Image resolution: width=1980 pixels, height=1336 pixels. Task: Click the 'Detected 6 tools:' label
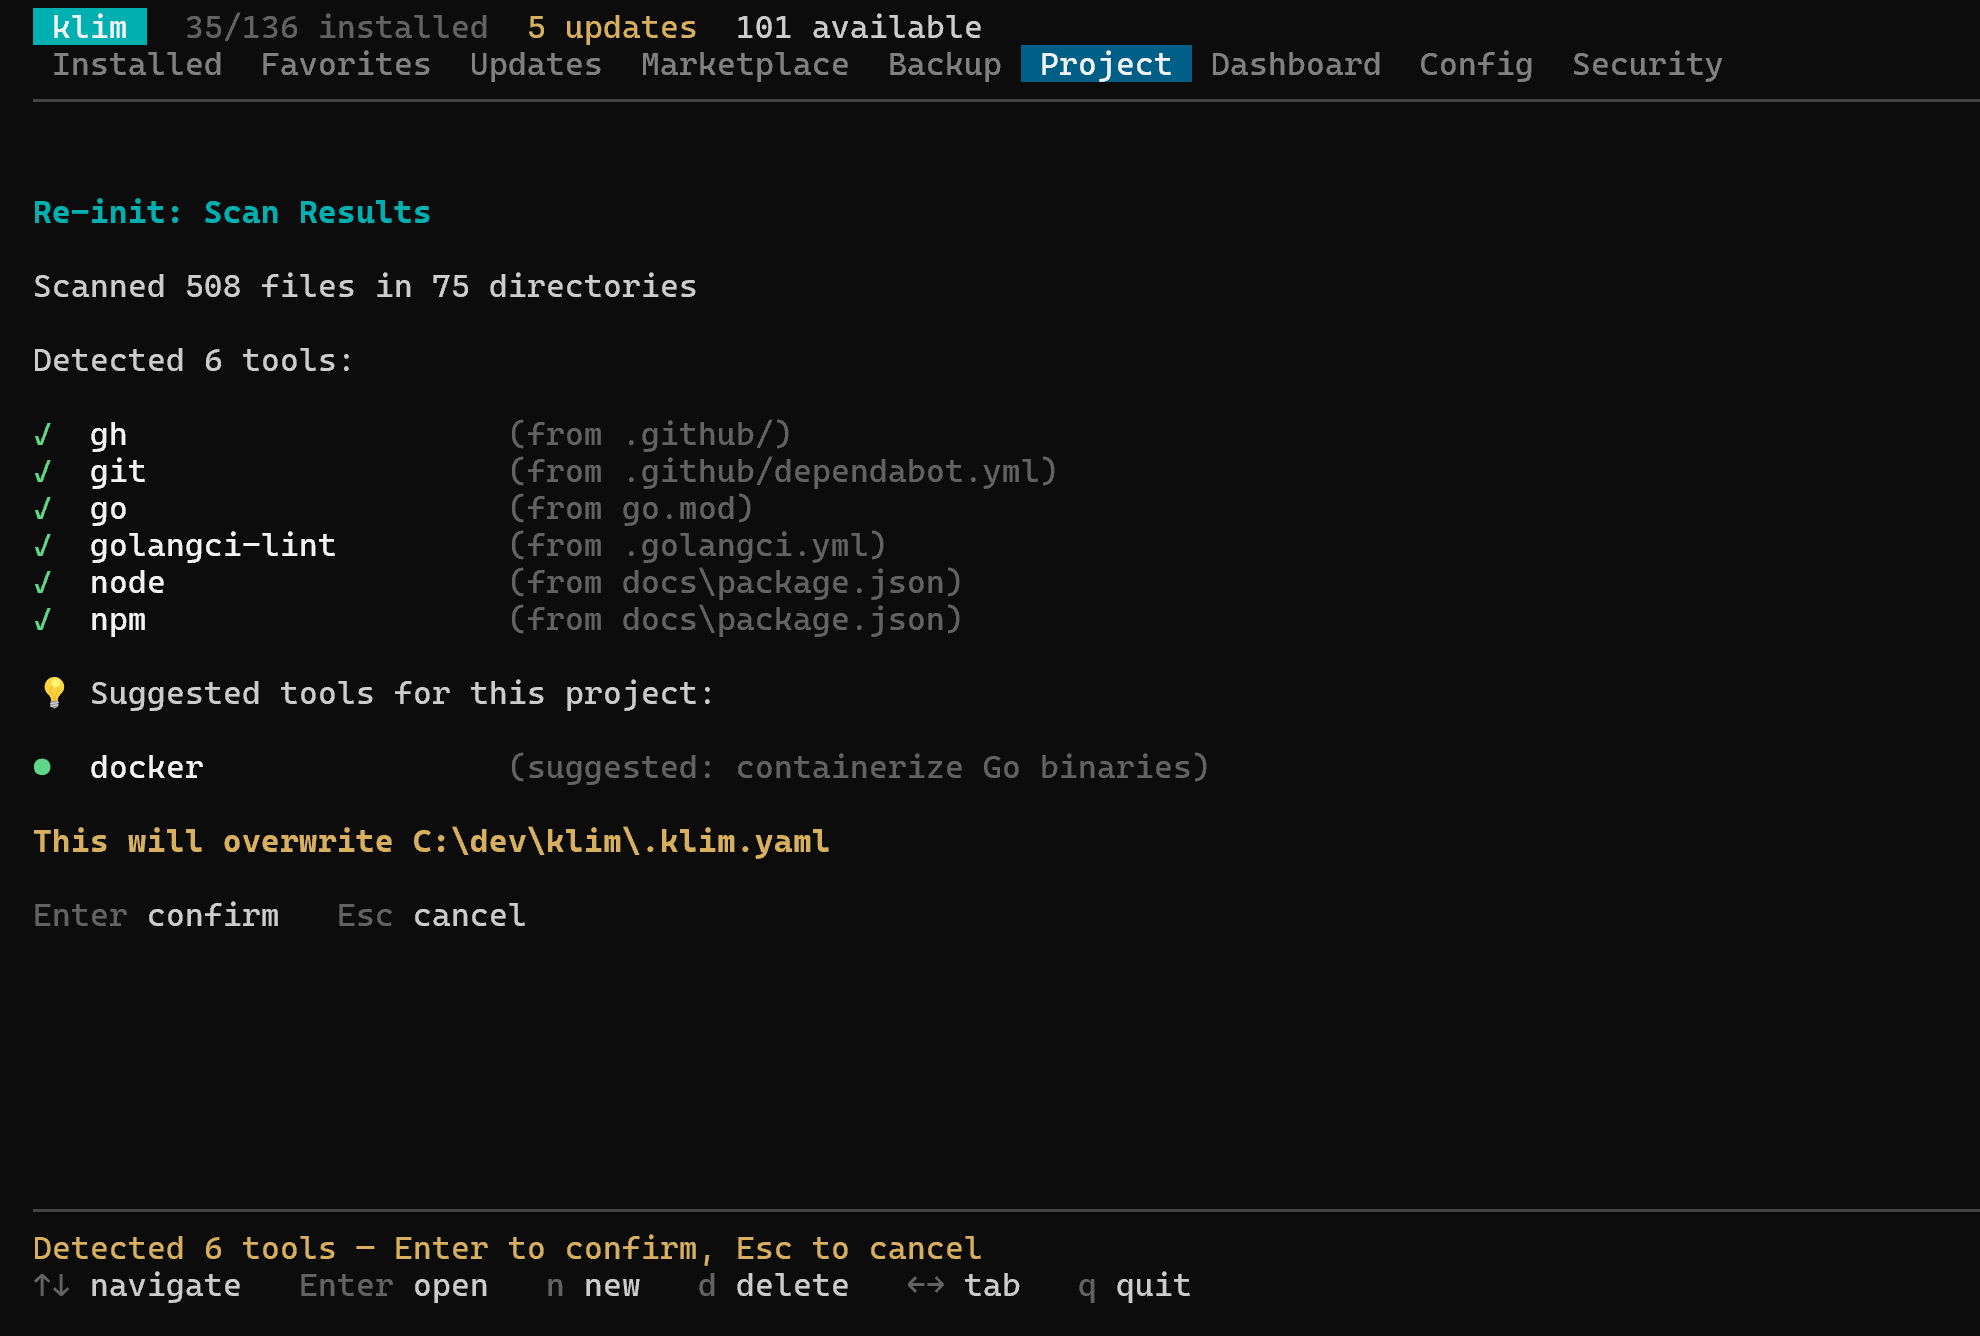(x=194, y=361)
